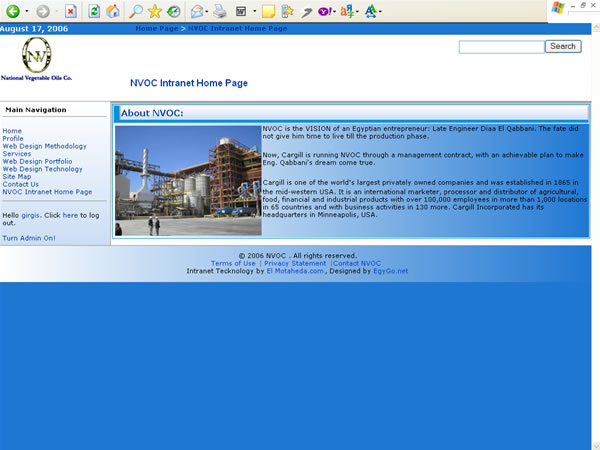
Task: Click the Edit with Word icon
Action: (241, 11)
